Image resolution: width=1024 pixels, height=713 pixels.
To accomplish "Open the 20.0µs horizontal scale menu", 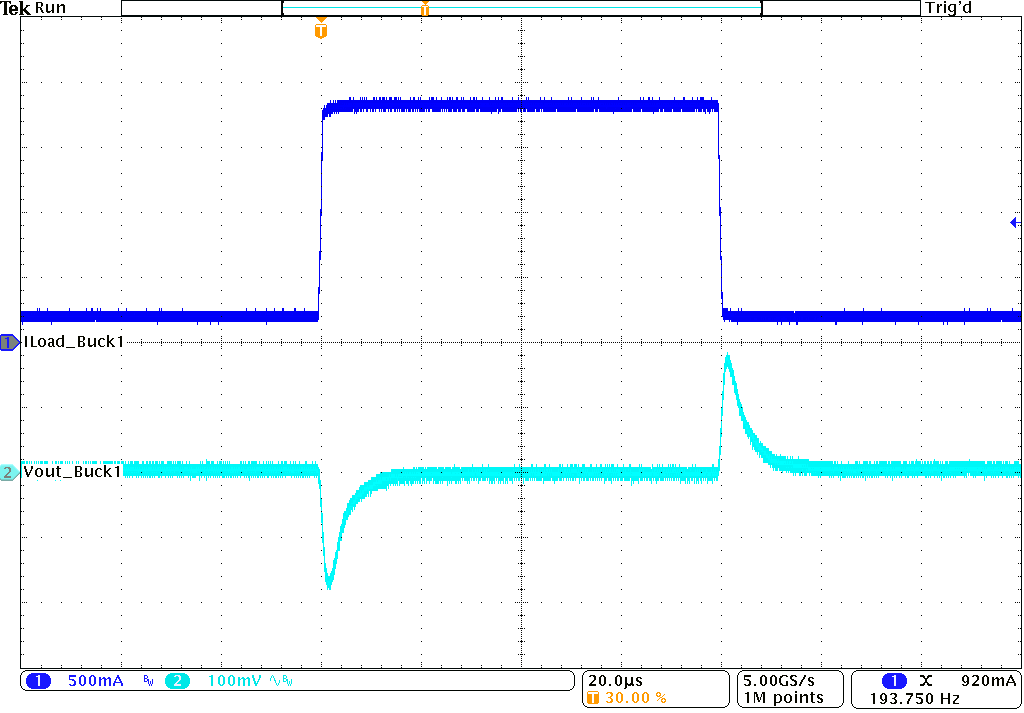I will click(x=614, y=679).
